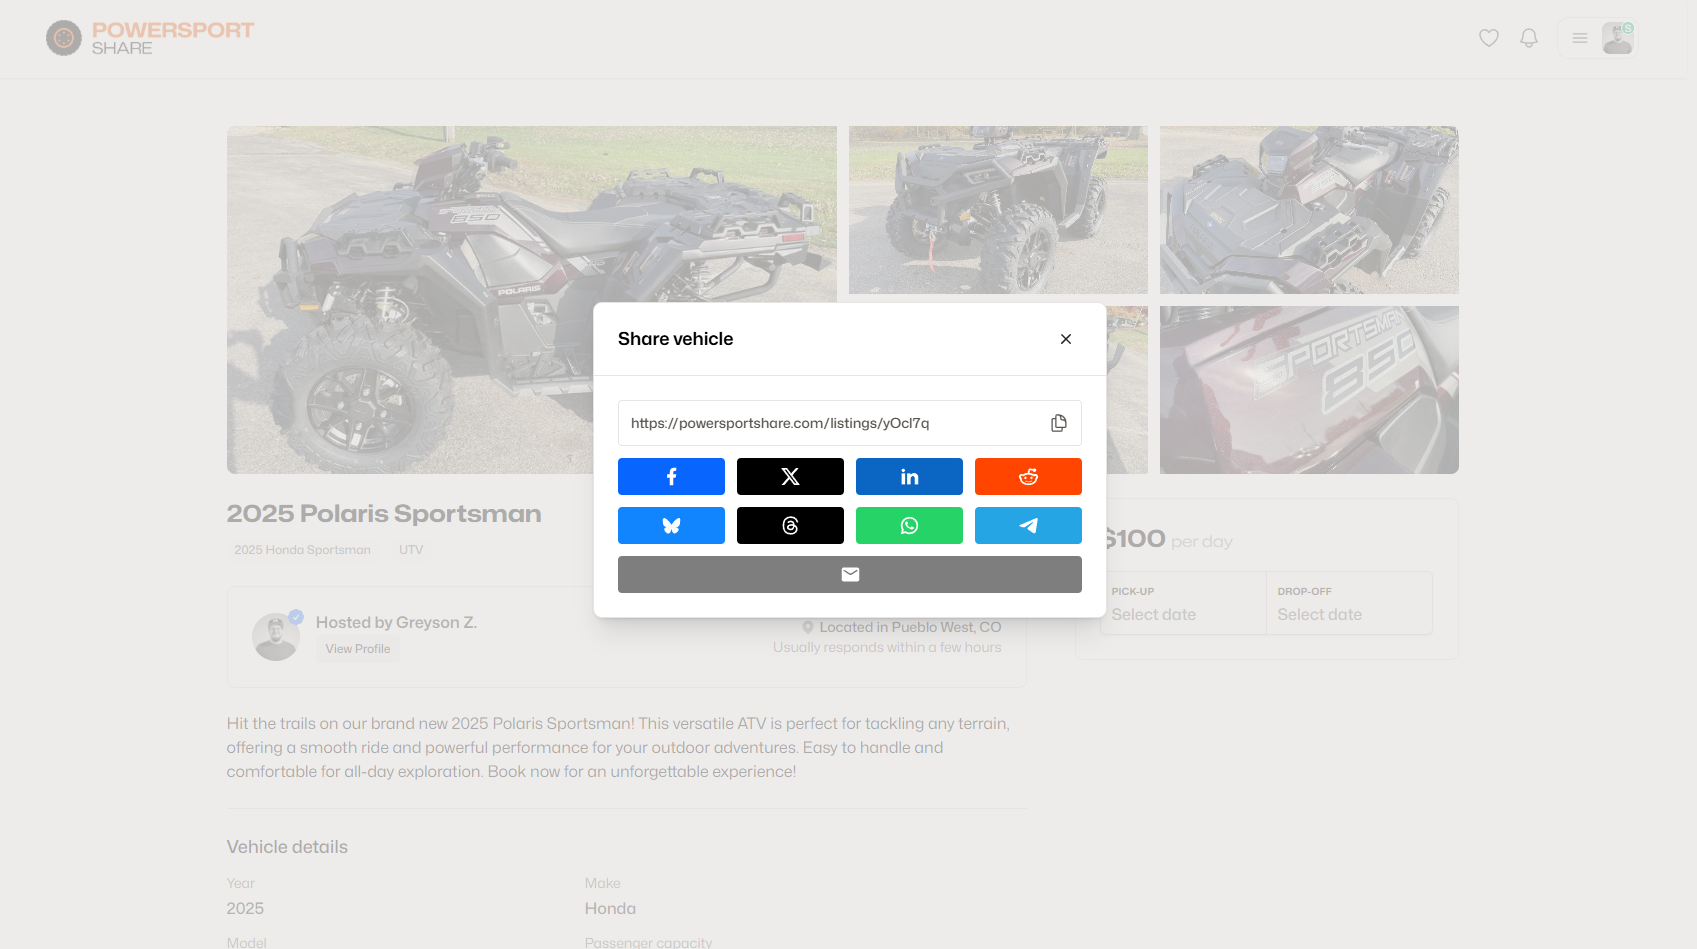Share the listing on Bluesky
Screen dimensions: 1697x949
pyautogui.click(x=671, y=525)
